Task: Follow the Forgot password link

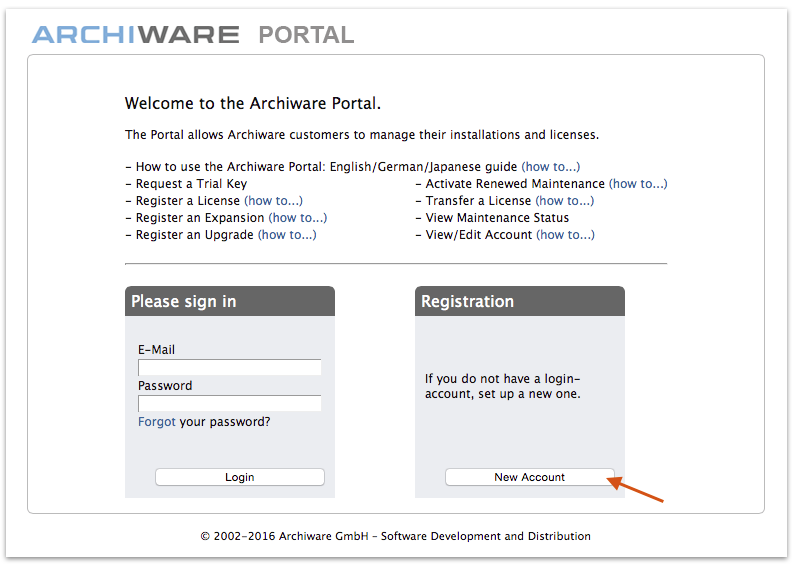Action: coord(156,422)
